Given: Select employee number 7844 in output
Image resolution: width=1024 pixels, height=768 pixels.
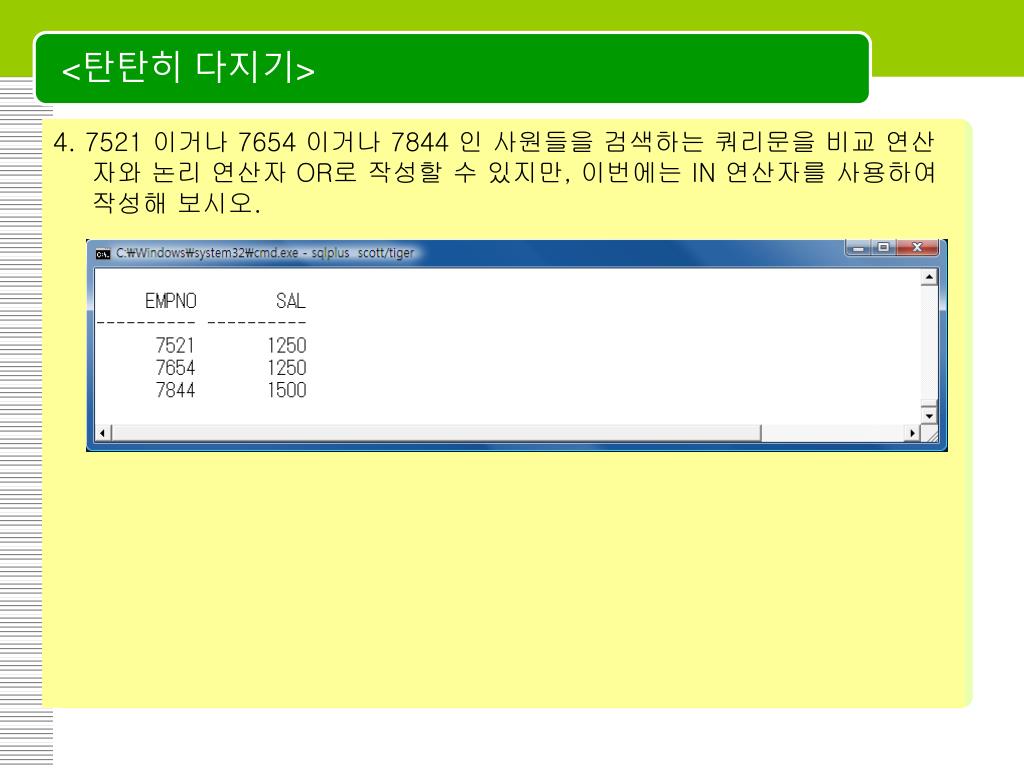Looking at the screenshot, I should (175, 390).
